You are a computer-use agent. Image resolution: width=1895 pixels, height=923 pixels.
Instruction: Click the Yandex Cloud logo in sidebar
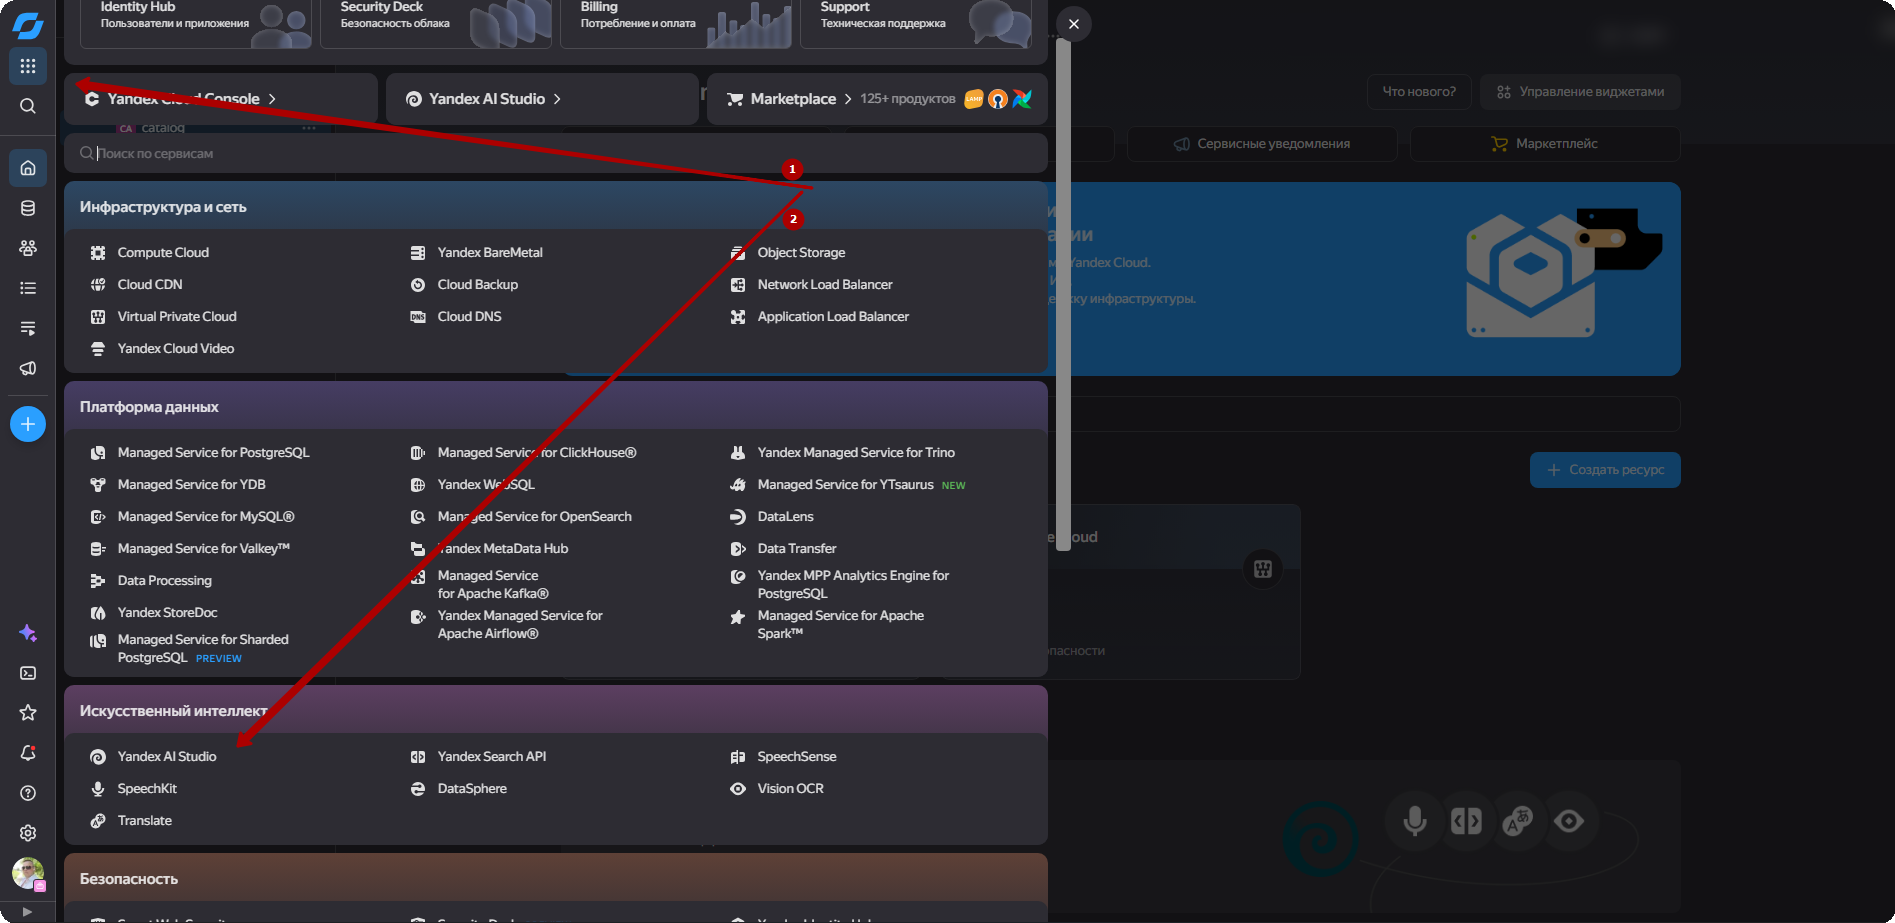point(28,26)
